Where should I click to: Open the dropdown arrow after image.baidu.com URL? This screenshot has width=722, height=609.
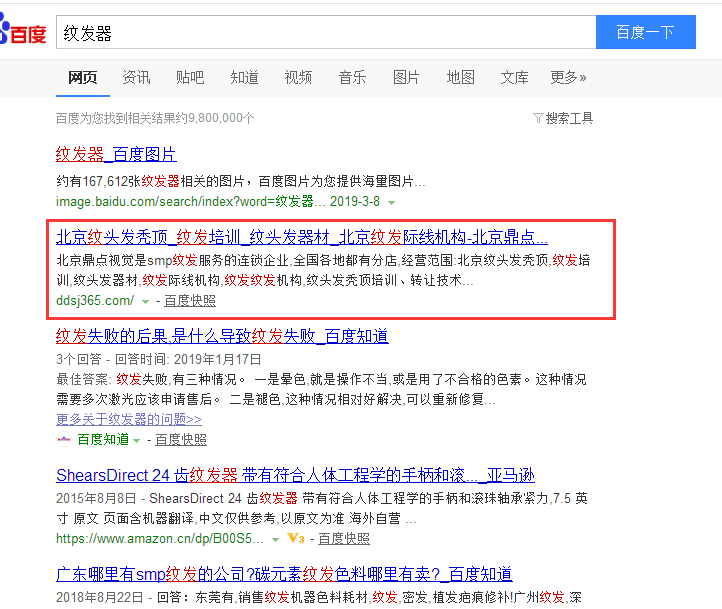(x=391, y=202)
